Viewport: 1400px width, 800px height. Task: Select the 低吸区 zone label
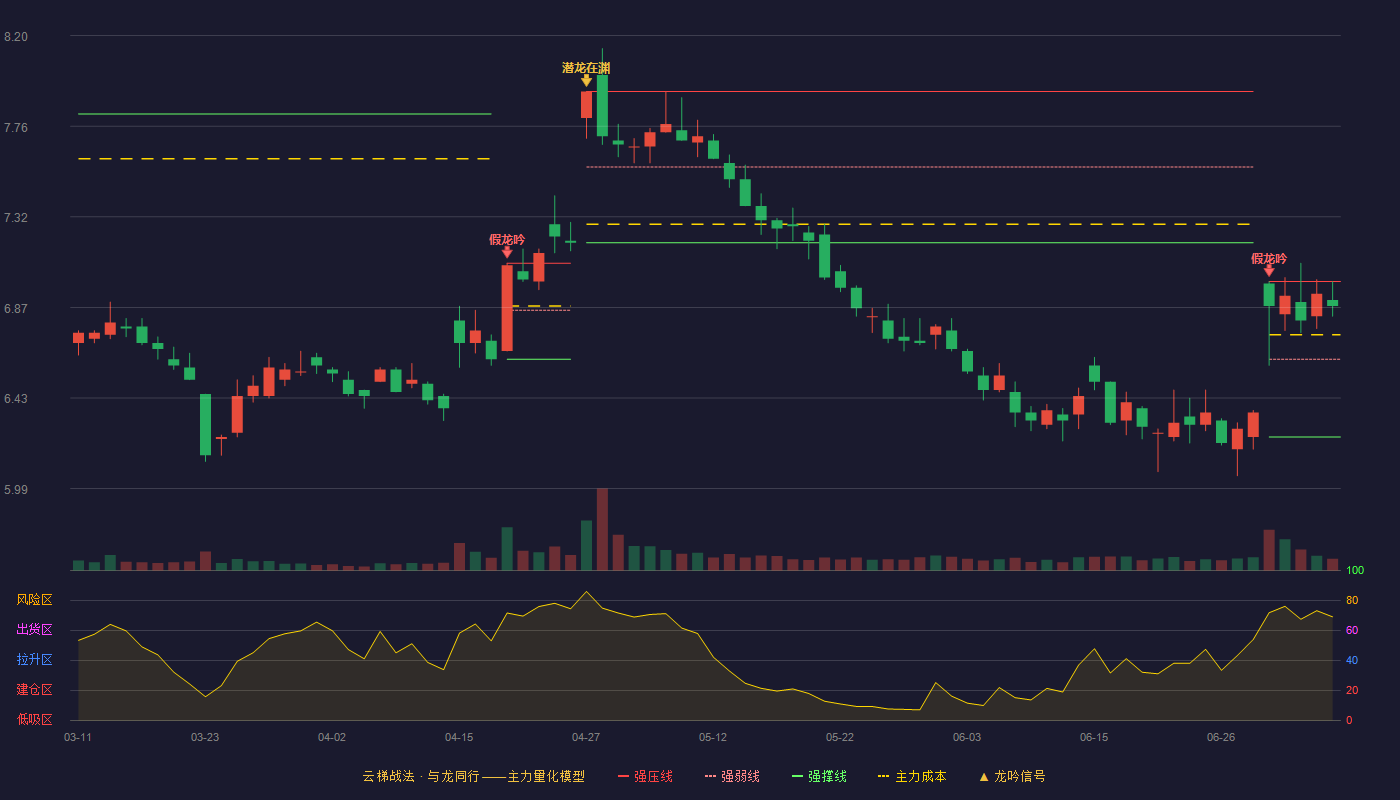[x=34, y=719]
